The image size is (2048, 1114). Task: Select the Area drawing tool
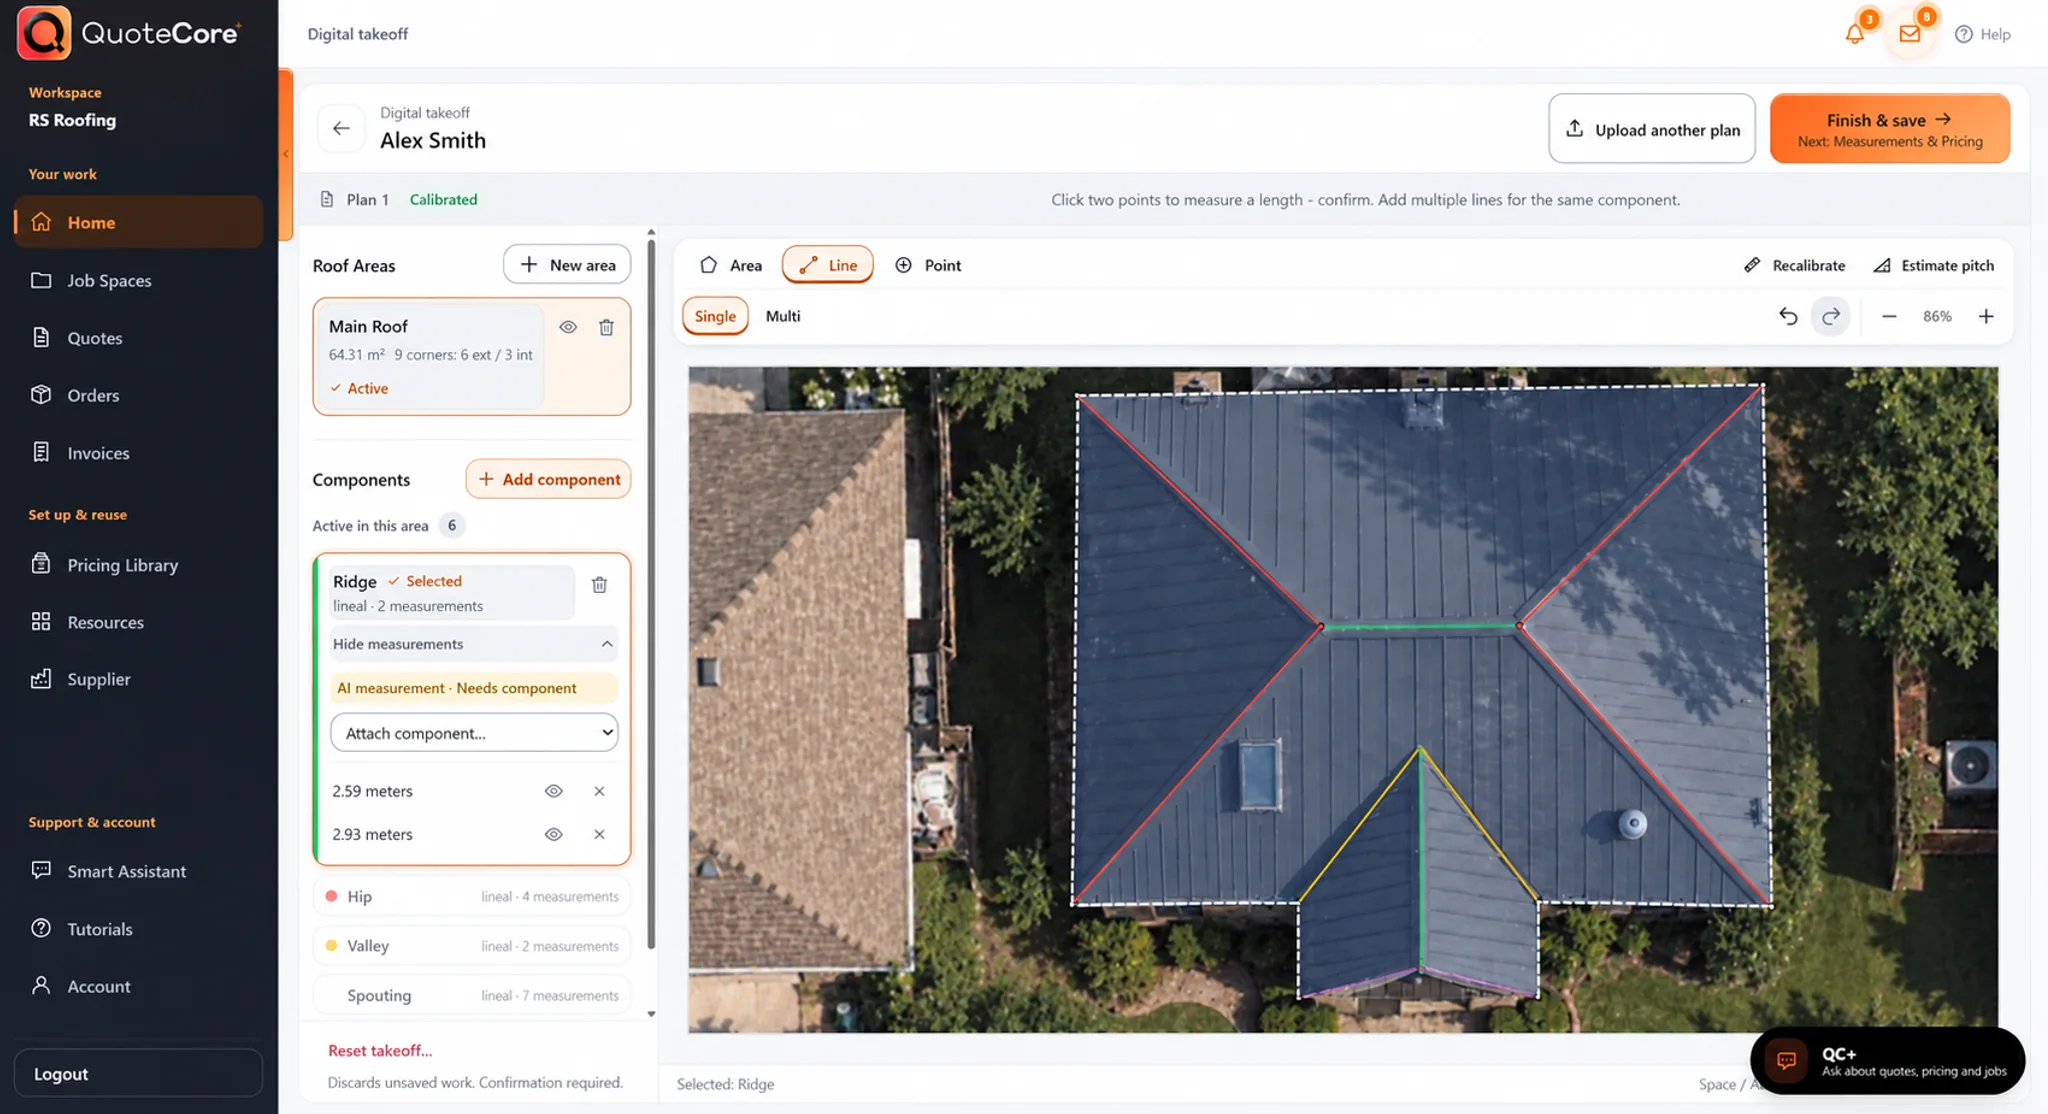(731, 265)
